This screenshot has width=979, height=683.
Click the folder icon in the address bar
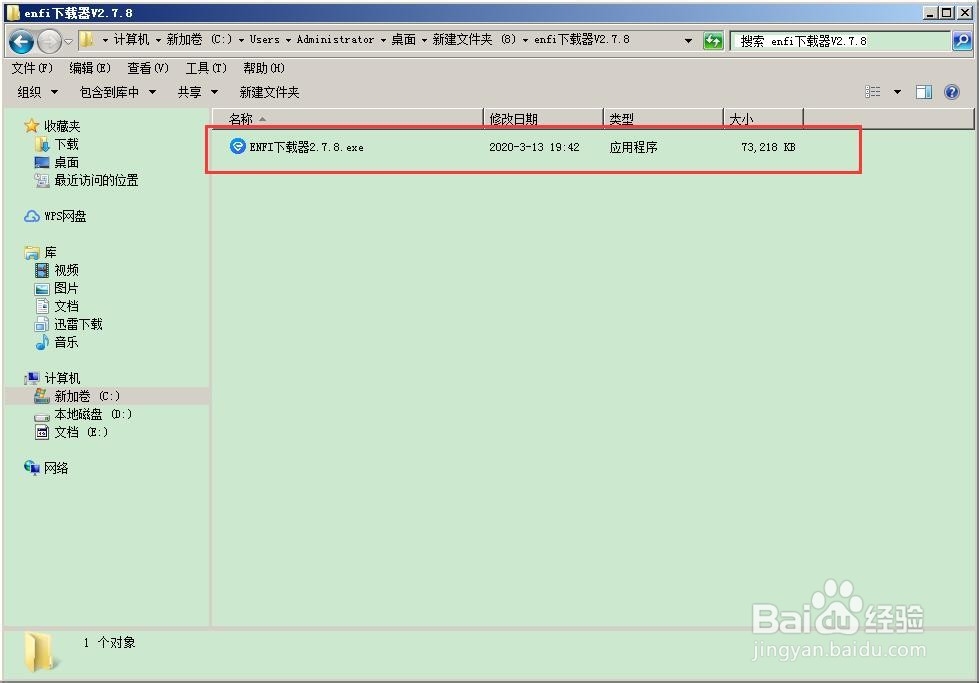point(87,40)
